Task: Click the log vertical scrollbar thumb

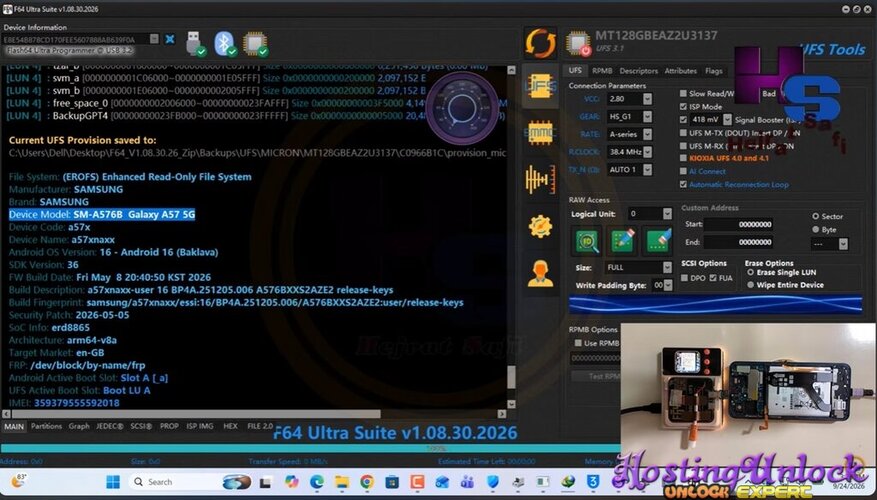Action: (511, 377)
